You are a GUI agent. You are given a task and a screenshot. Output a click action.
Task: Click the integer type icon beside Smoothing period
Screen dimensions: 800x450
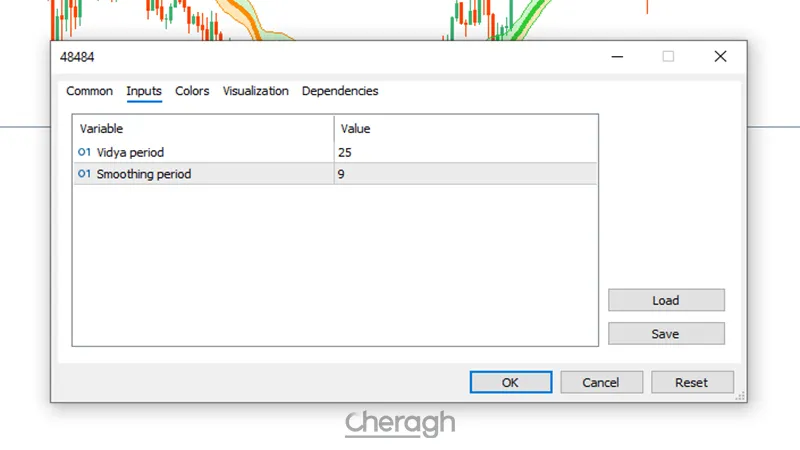pyautogui.click(x=84, y=174)
